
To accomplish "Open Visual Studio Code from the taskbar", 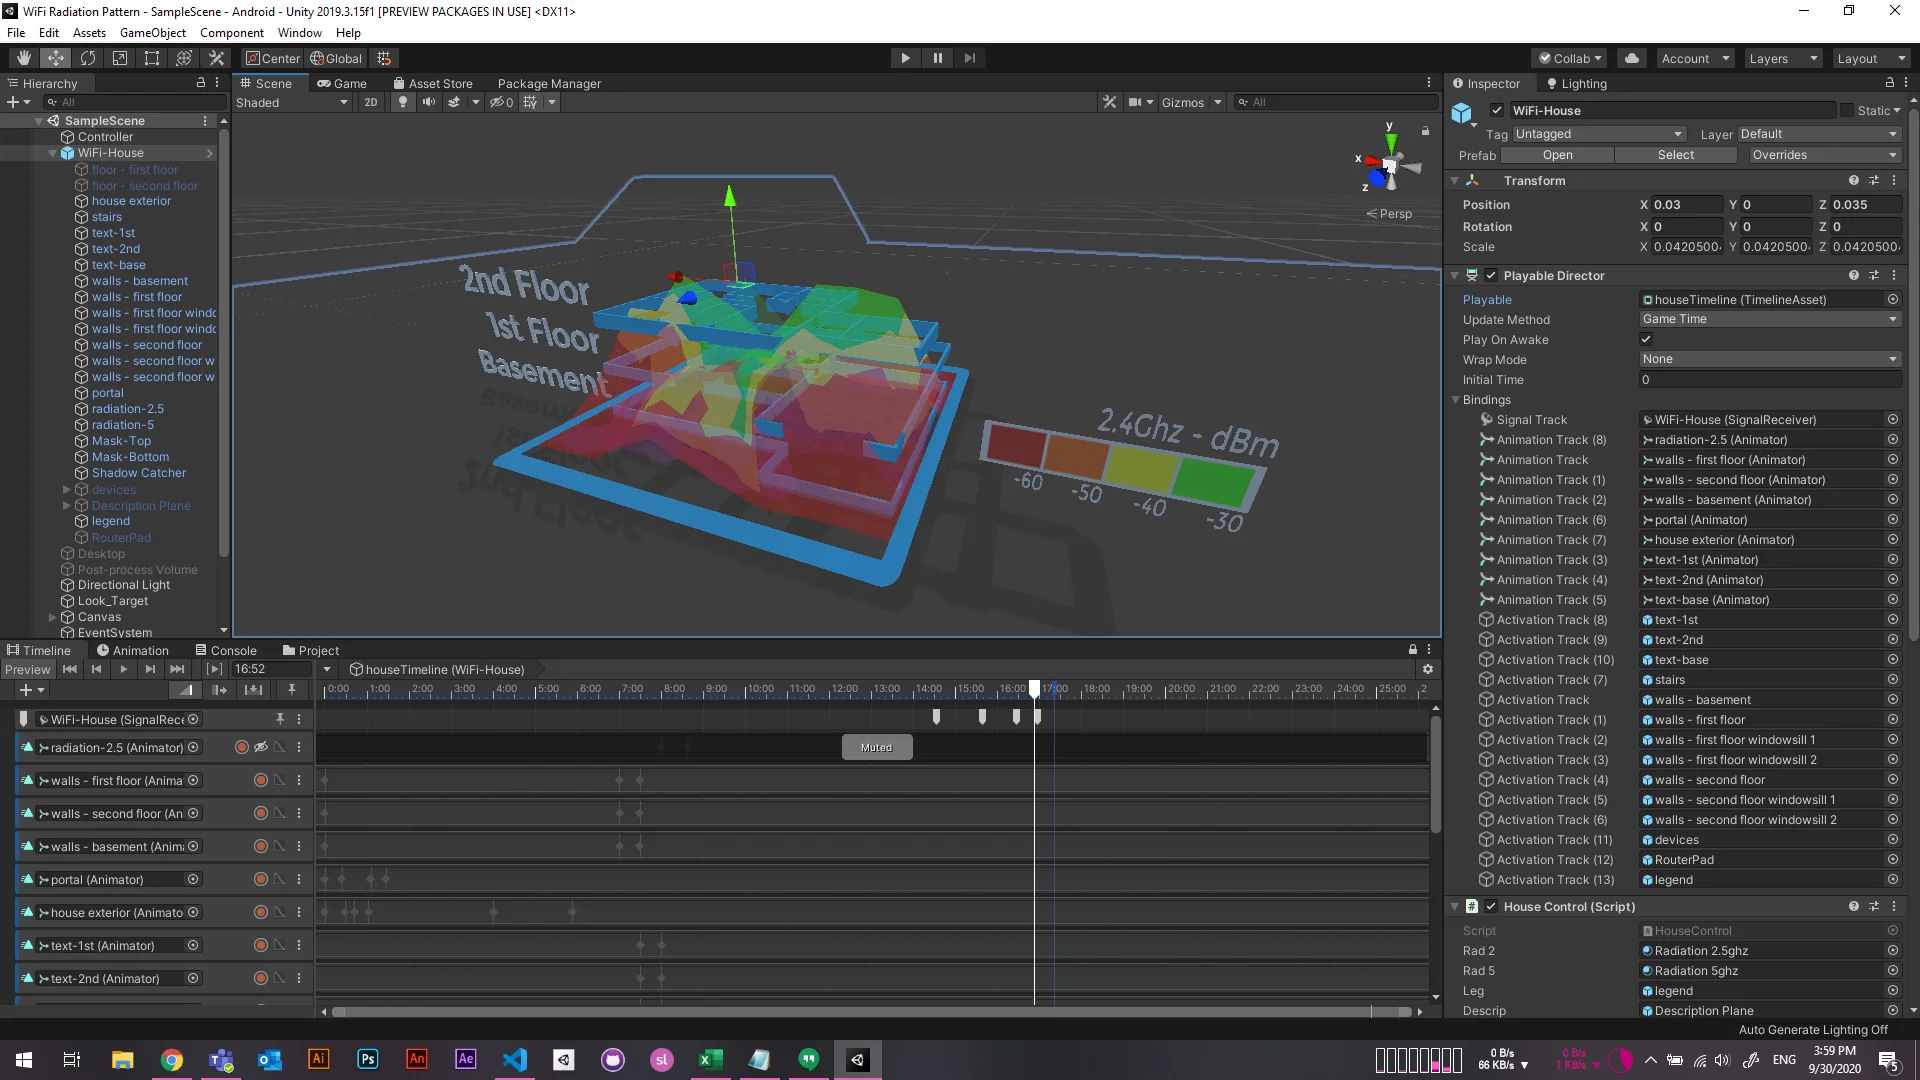I will (515, 1060).
